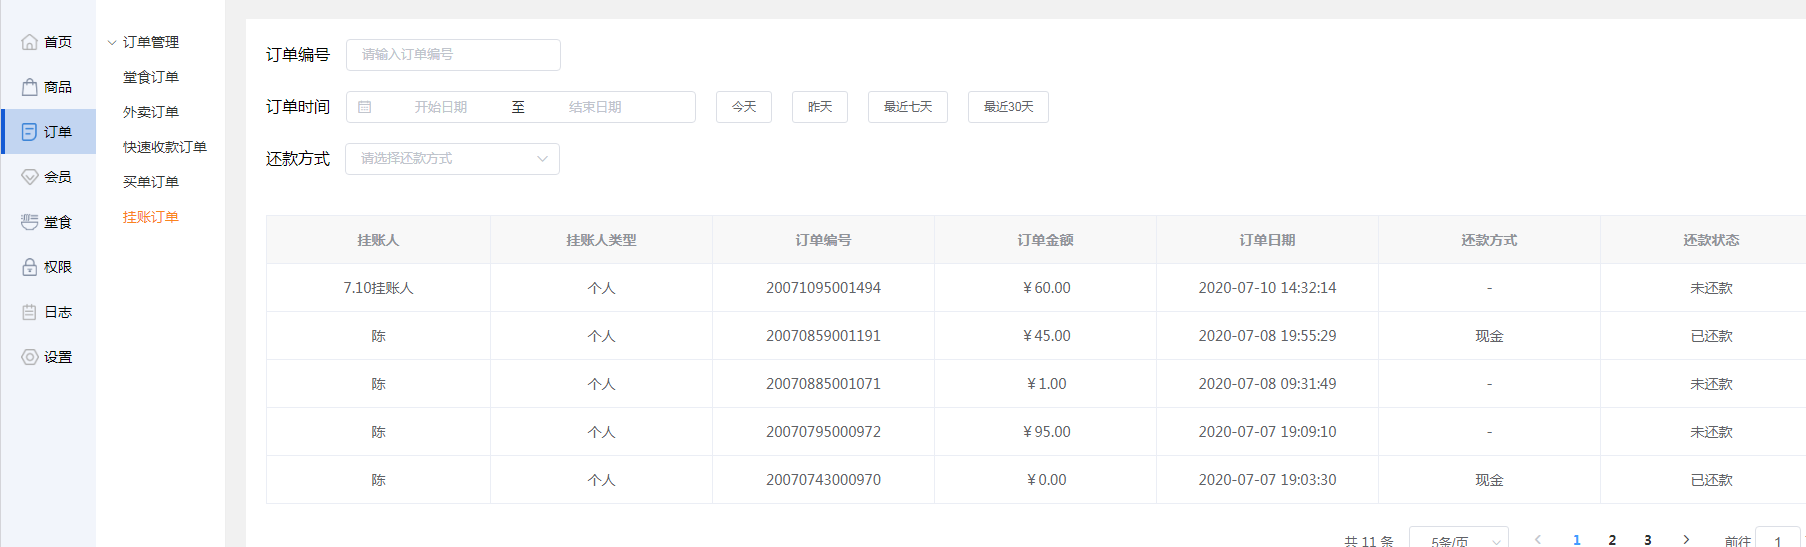Screen dimensions: 1806x547
Task: Click the members (会员) diamond icon
Action: (x=30, y=177)
